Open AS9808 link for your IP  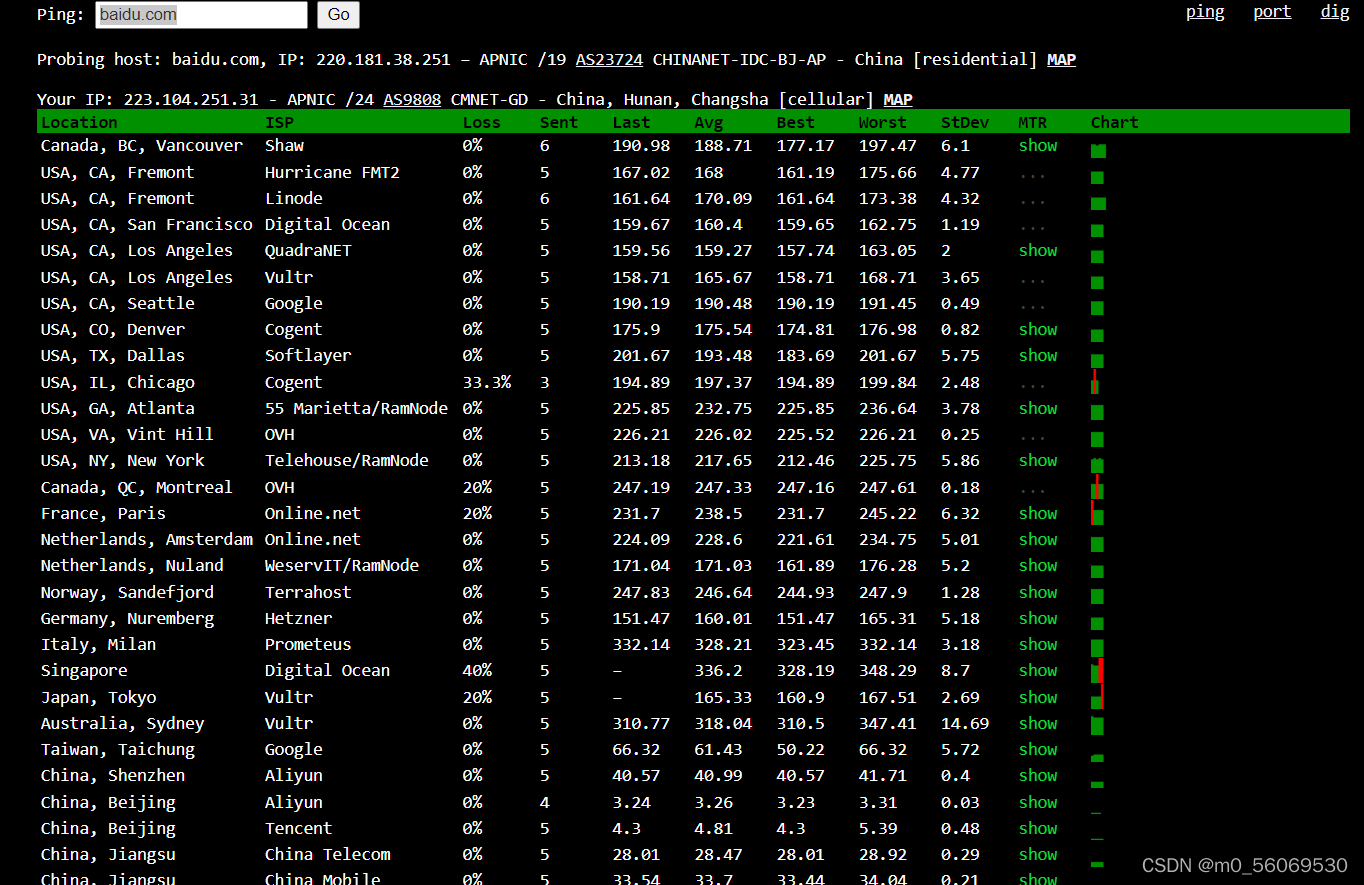[x=412, y=99]
